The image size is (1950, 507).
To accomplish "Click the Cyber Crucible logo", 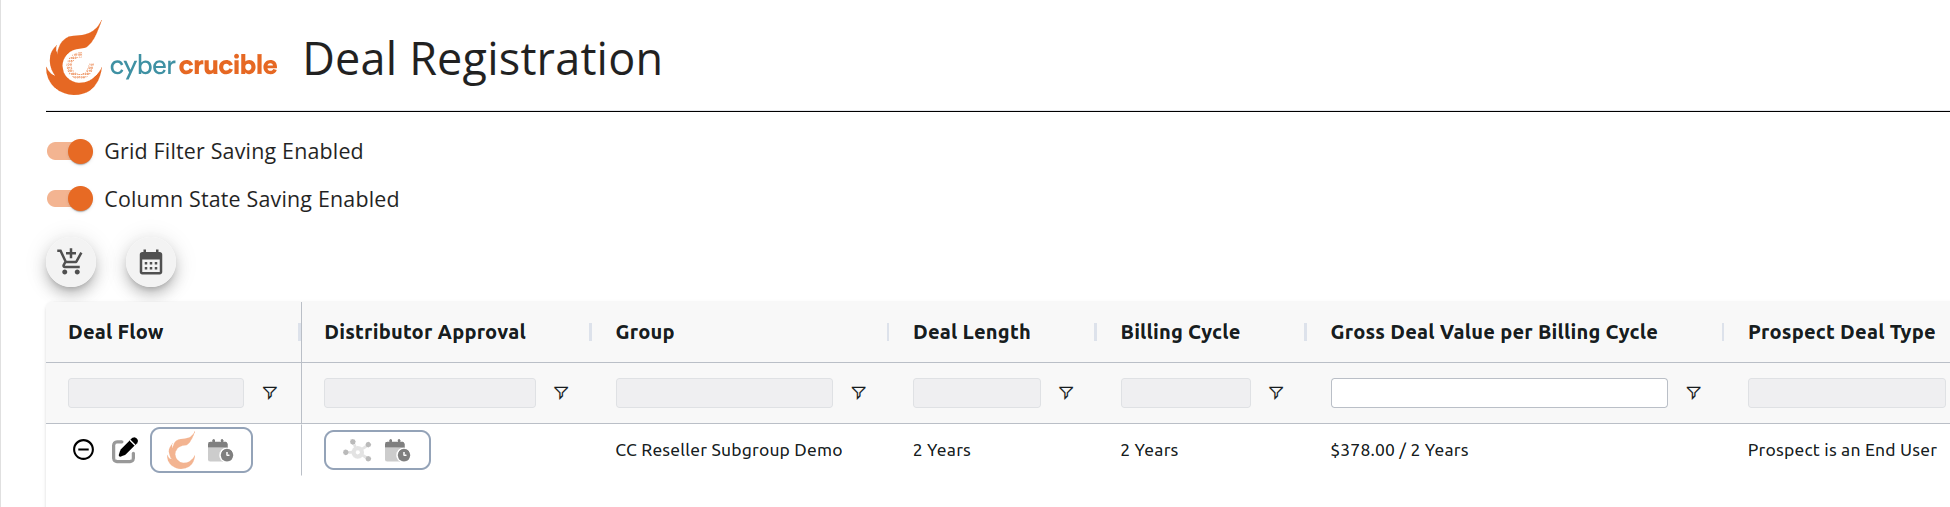I will pyautogui.click(x=162, y=58).
